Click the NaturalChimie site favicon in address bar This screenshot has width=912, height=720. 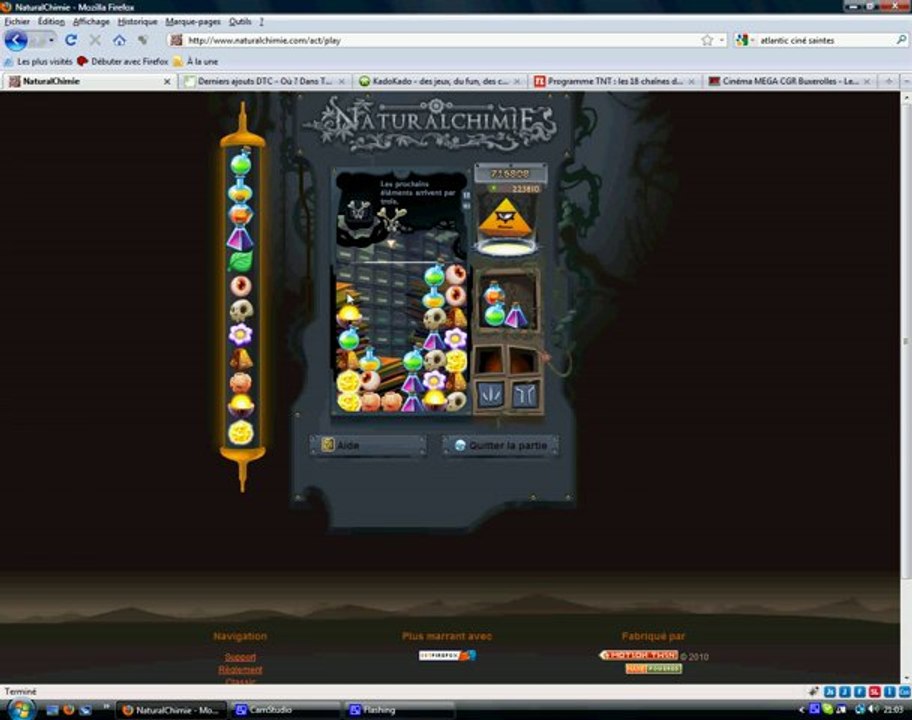point(177,40)
